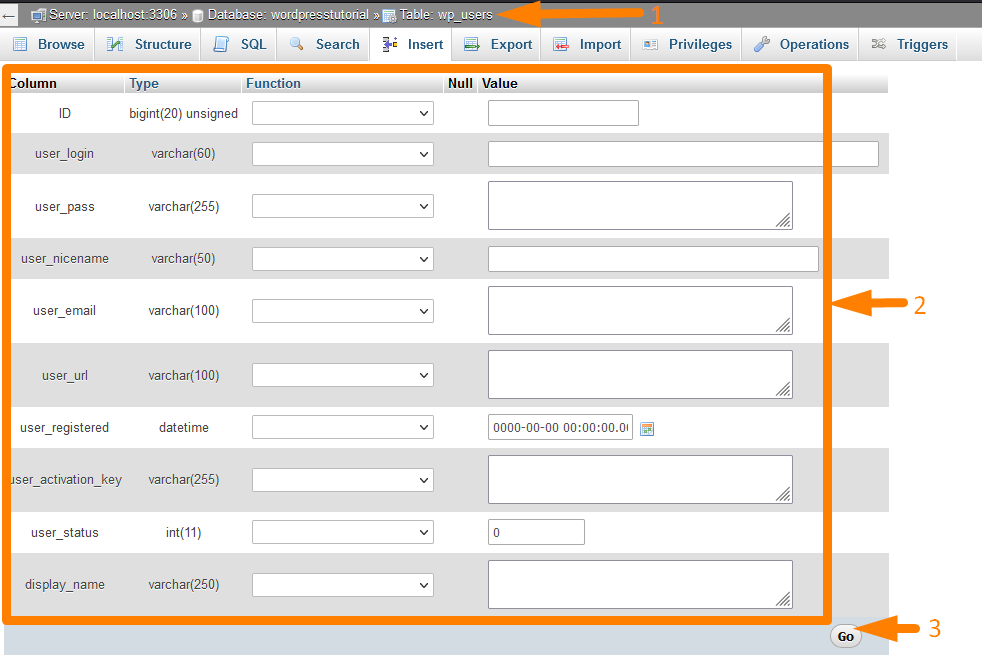982x672 pixels.
Task: Open function dropdown for user_registered
Action: 343,427
